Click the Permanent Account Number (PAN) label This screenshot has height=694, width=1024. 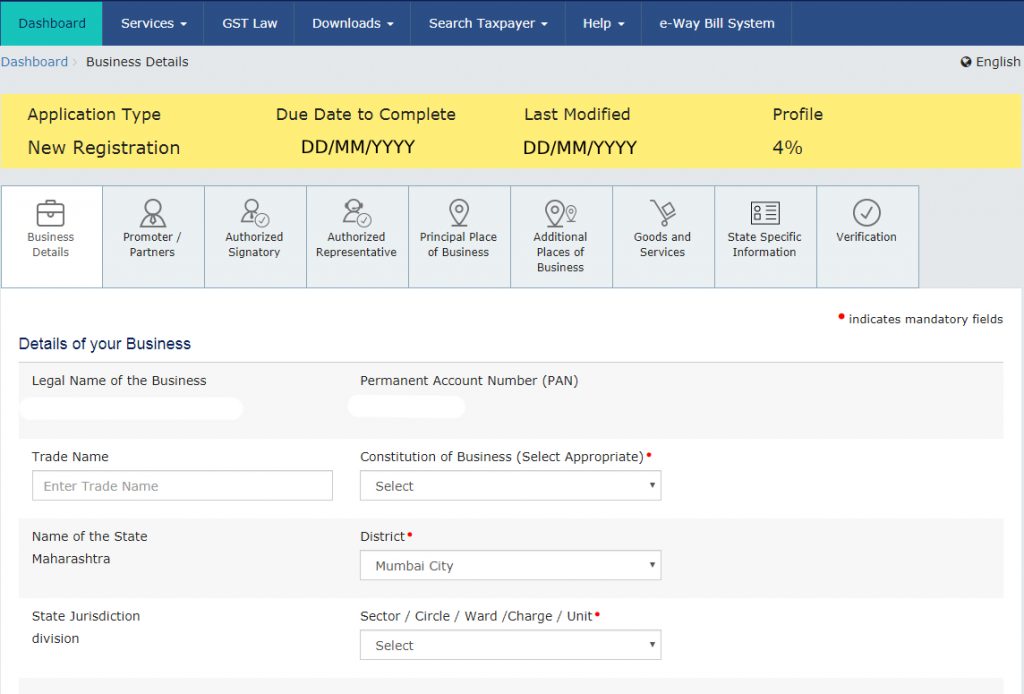point(469,381)
